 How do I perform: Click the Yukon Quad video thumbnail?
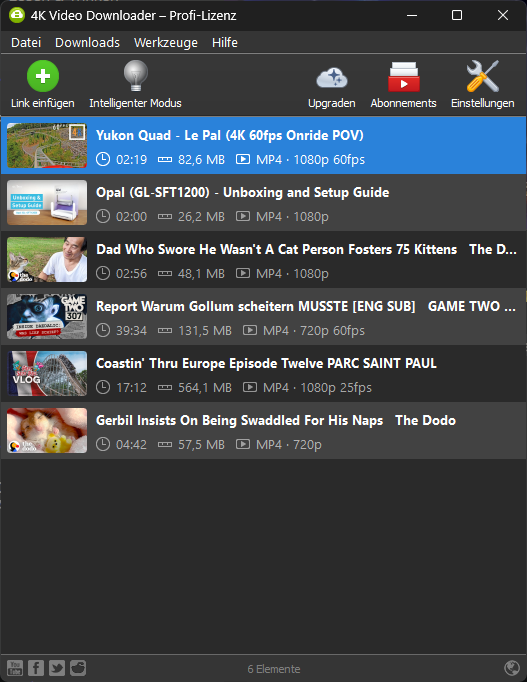click(47, 145)
